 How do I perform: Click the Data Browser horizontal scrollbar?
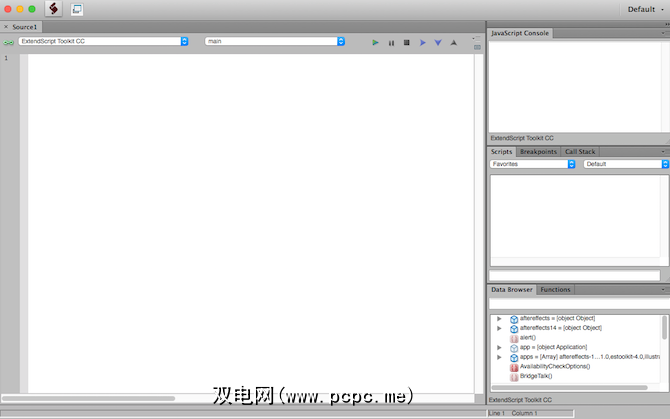point(570,388)
